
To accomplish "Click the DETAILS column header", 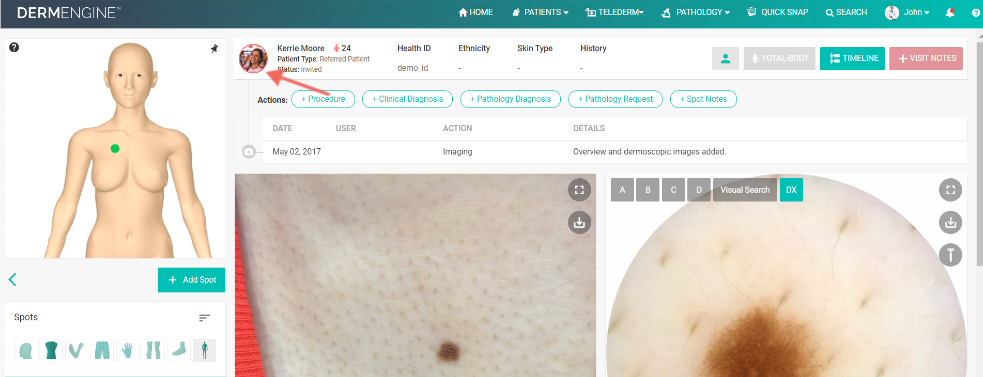I will click(x=589, y=129).
